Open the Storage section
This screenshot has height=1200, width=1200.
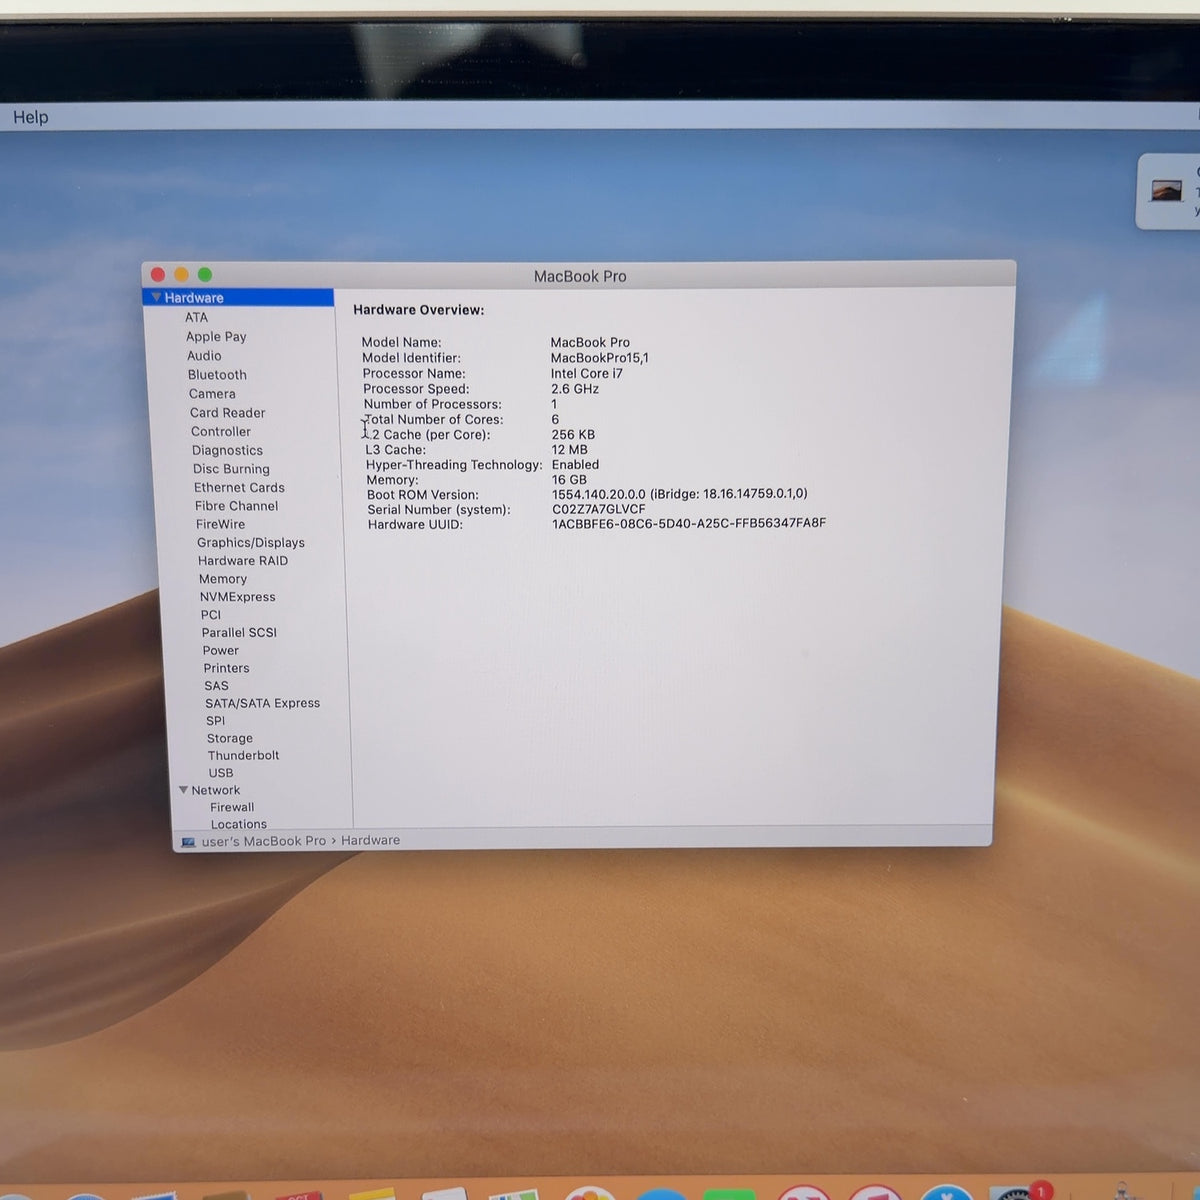coord(230,738)
